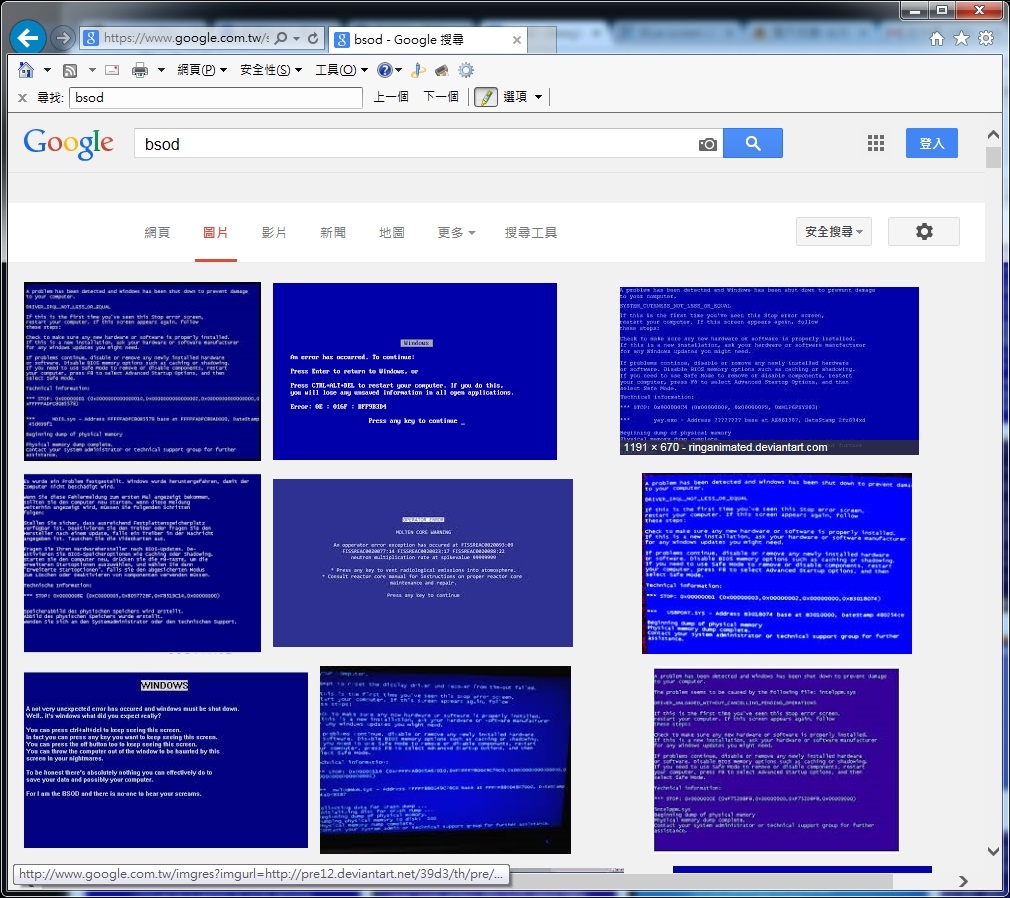
Task: Click the Google logo
Action: click(68, 143)
